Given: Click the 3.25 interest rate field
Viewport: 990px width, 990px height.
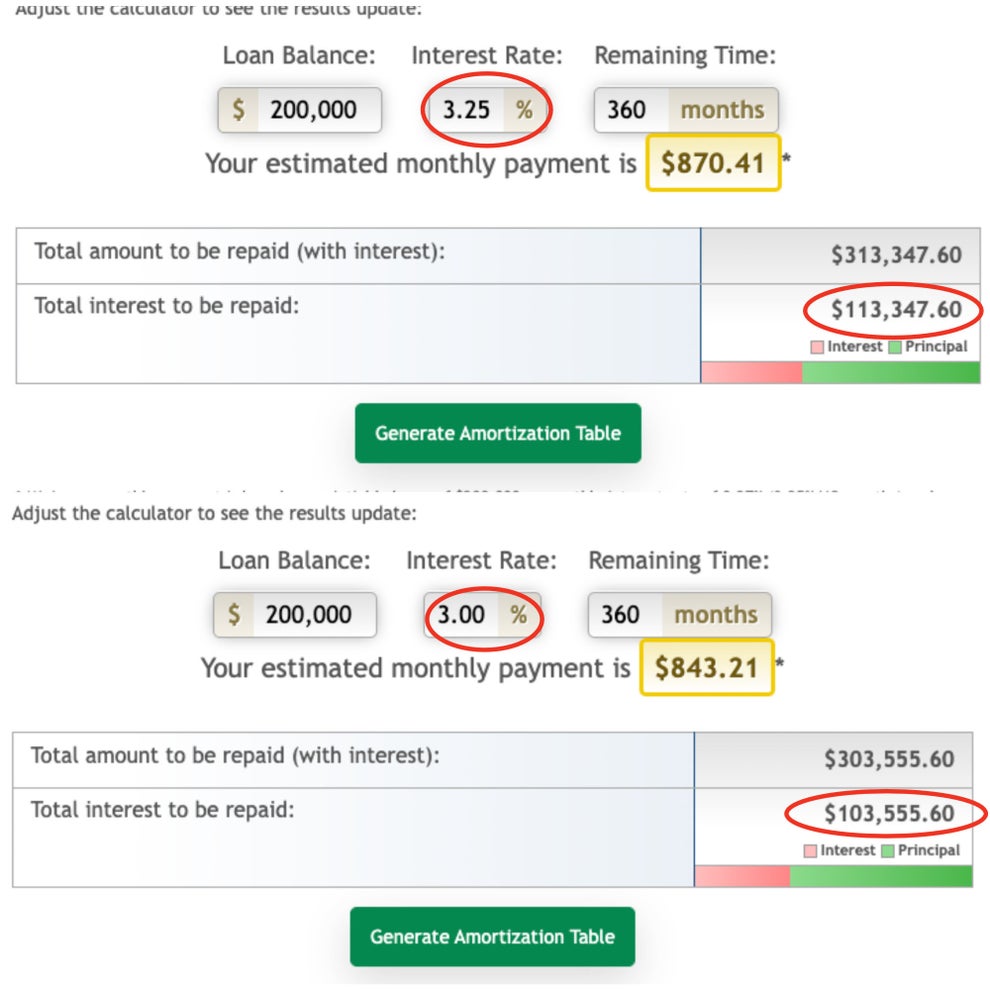Looking at the screenshot, I should pyautogui.click(x=467, y=110).
